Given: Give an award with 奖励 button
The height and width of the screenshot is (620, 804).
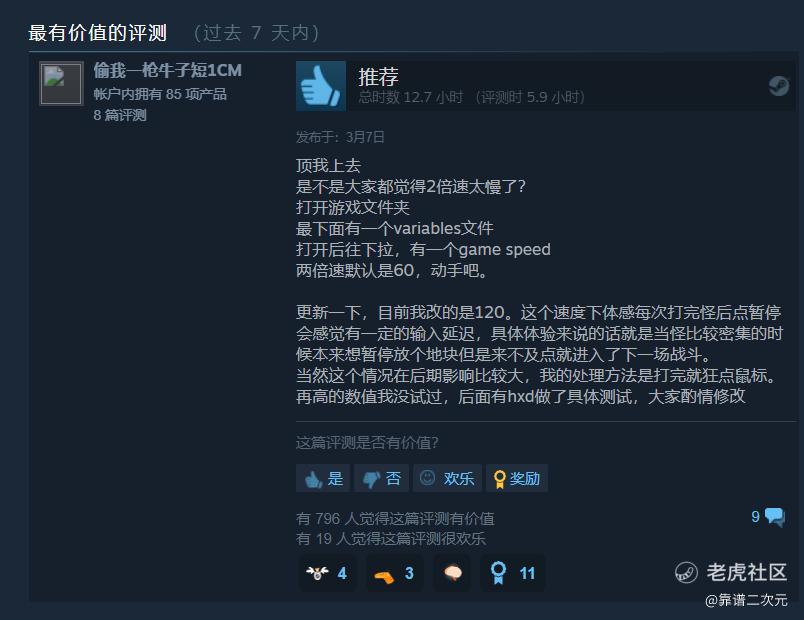Looking at the screenshot, I should pyautogui.click(x=517, y=478).
